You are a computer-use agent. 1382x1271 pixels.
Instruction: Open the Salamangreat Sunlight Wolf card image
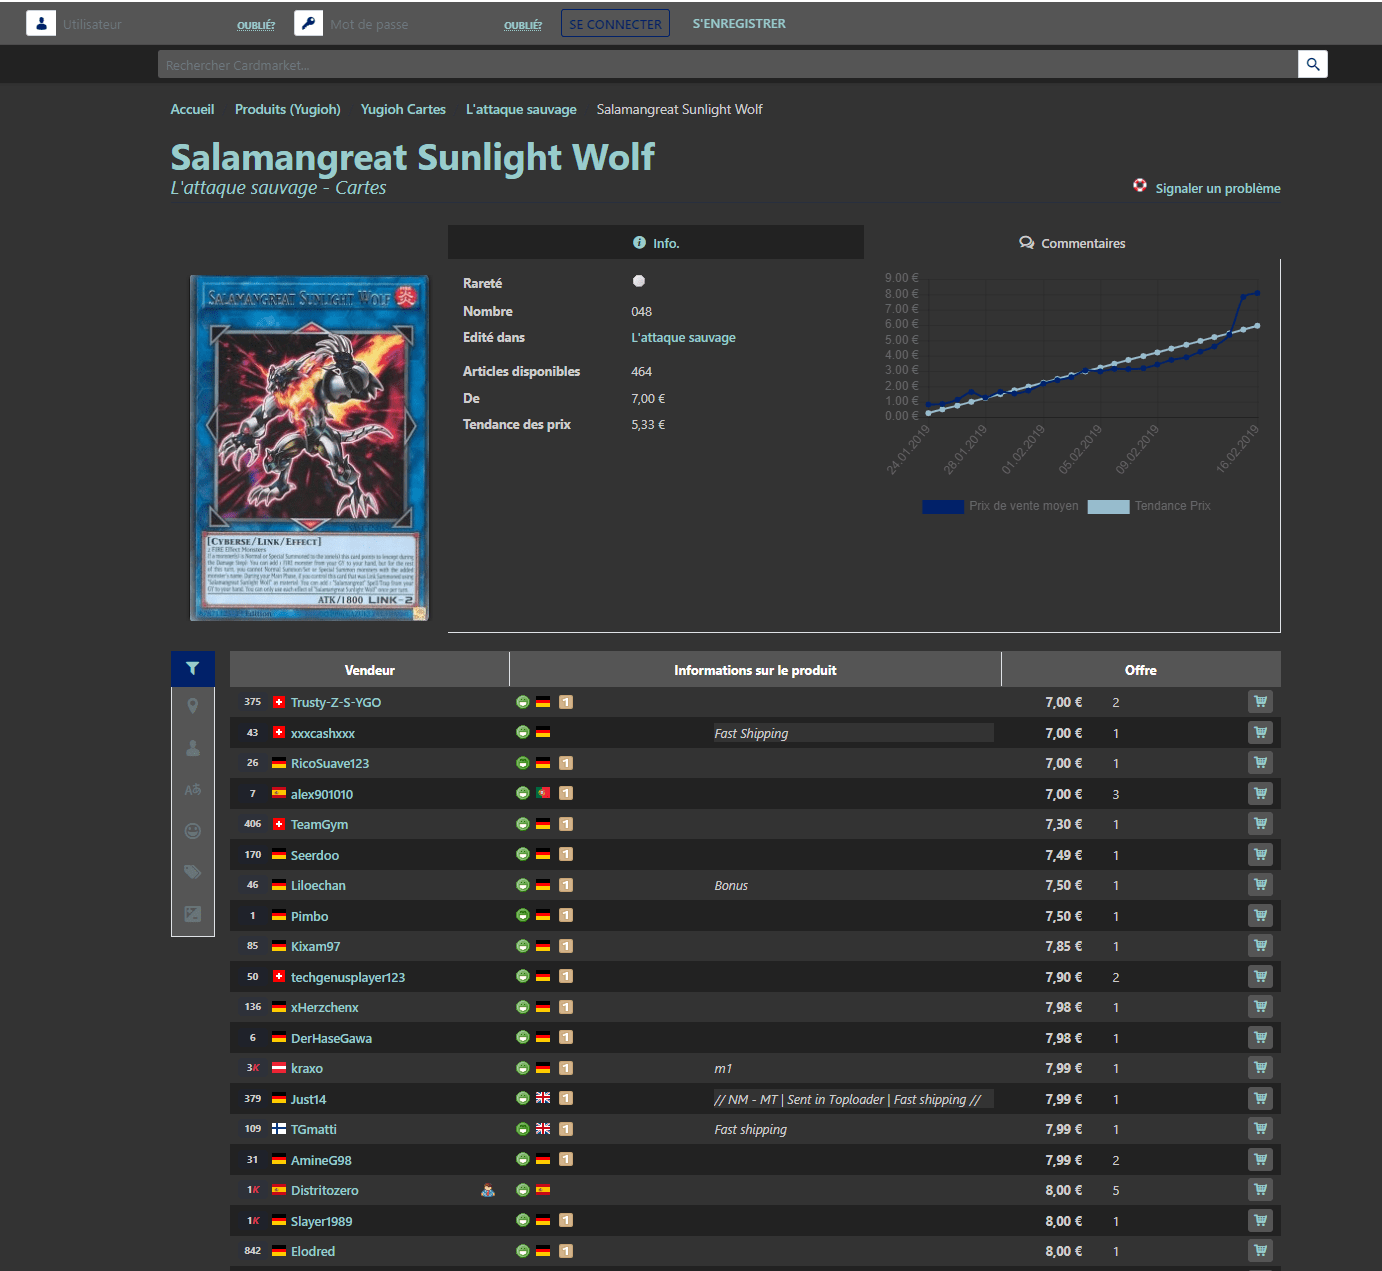click(309, 448)
